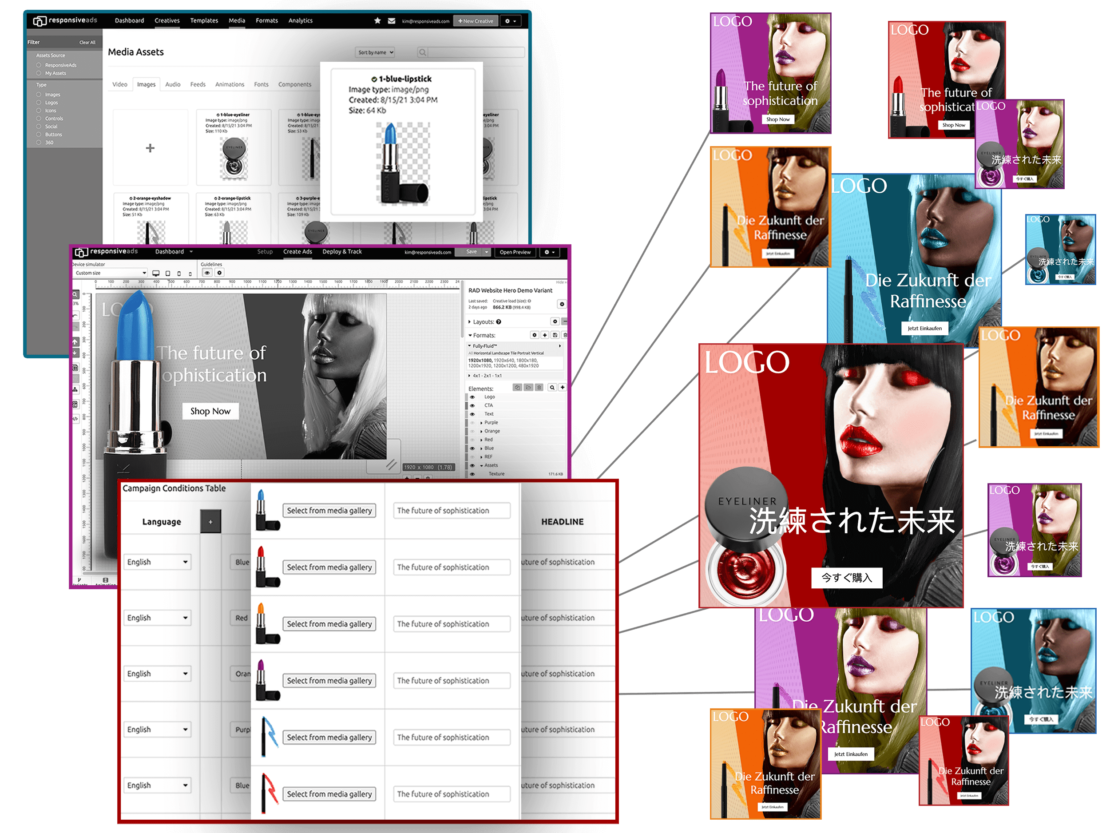
Task: Expand the Purple element group
Action: click(481, 423)
